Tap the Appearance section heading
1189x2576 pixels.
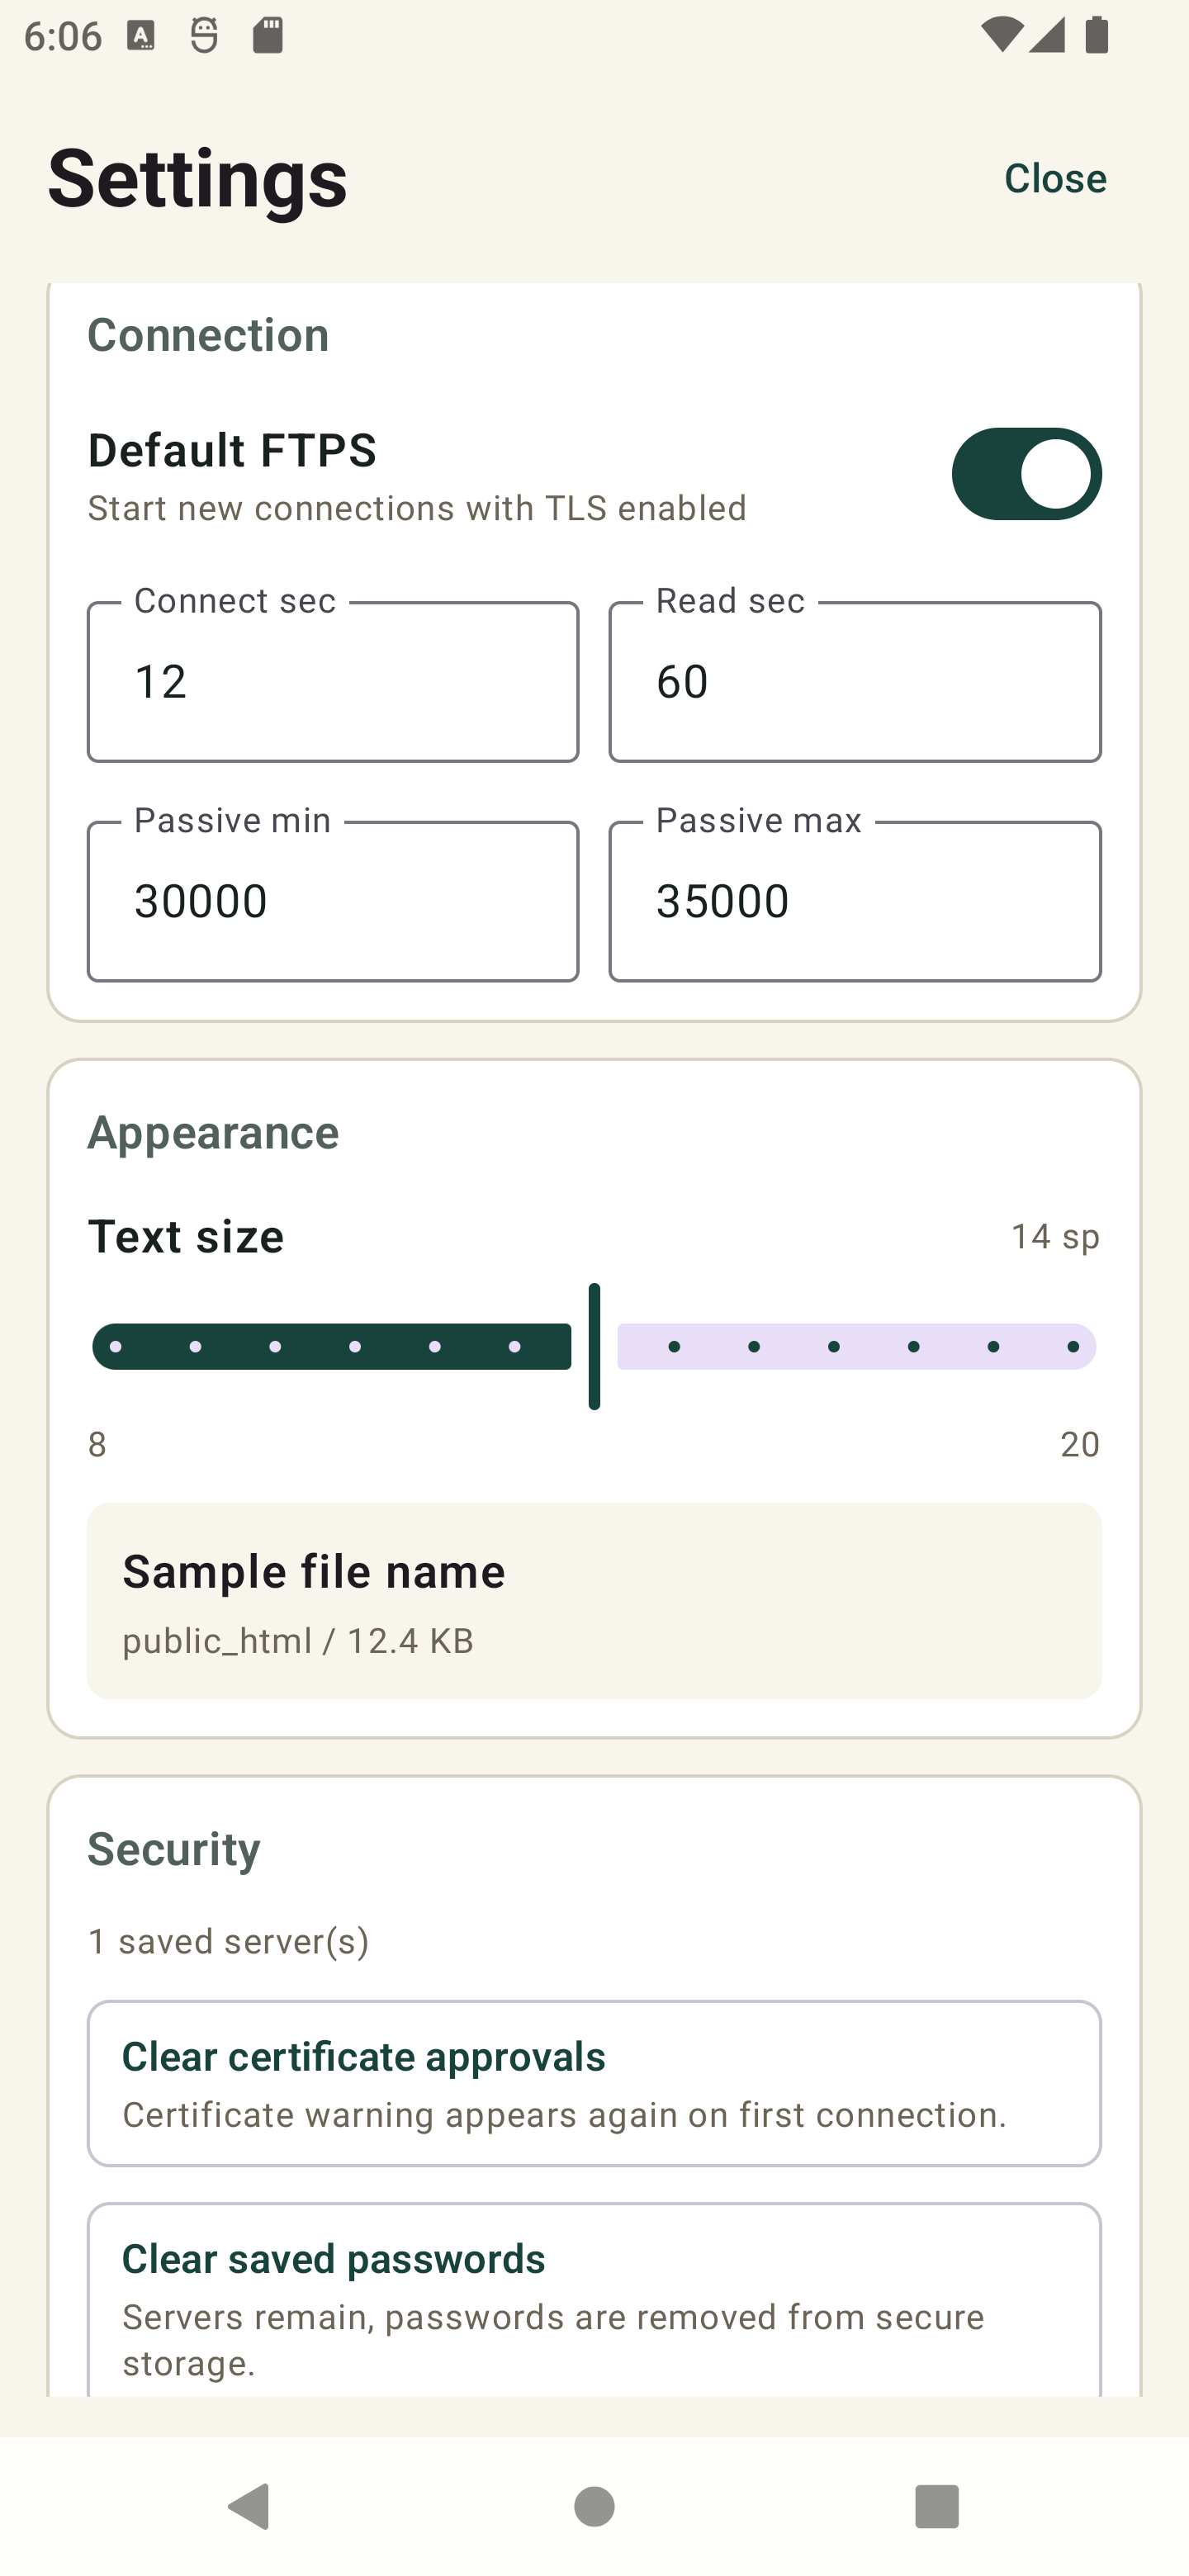coord(213,1132)
